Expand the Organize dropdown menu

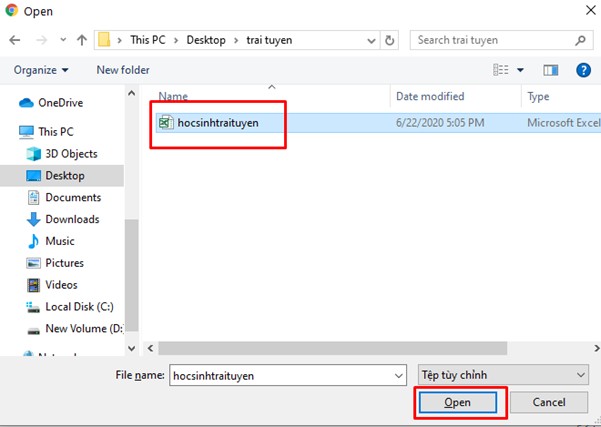click(41, 70)
